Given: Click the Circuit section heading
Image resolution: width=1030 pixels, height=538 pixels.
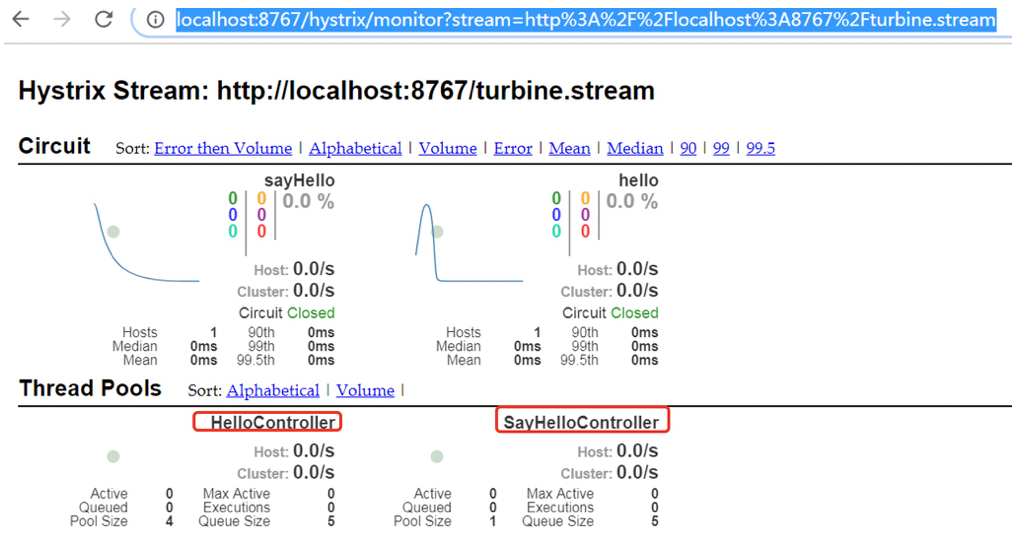Looking at the screenshot, I should (55, 146).
